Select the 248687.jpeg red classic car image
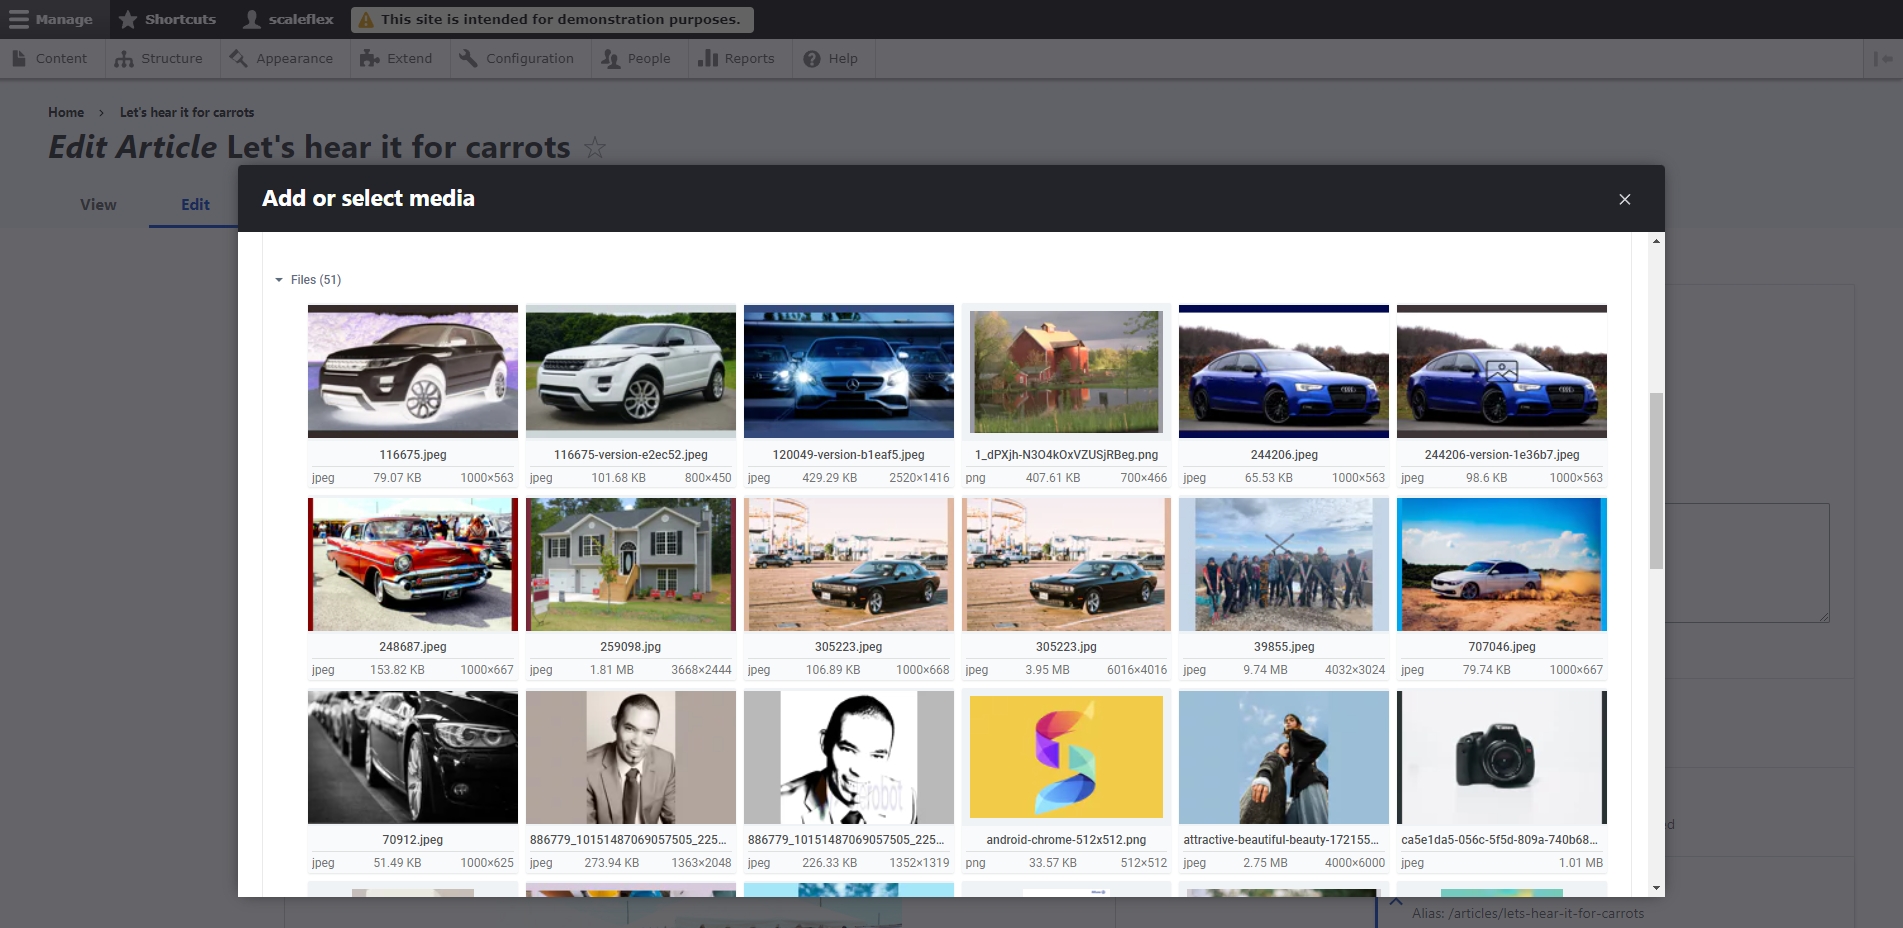 tap(413, 564)
